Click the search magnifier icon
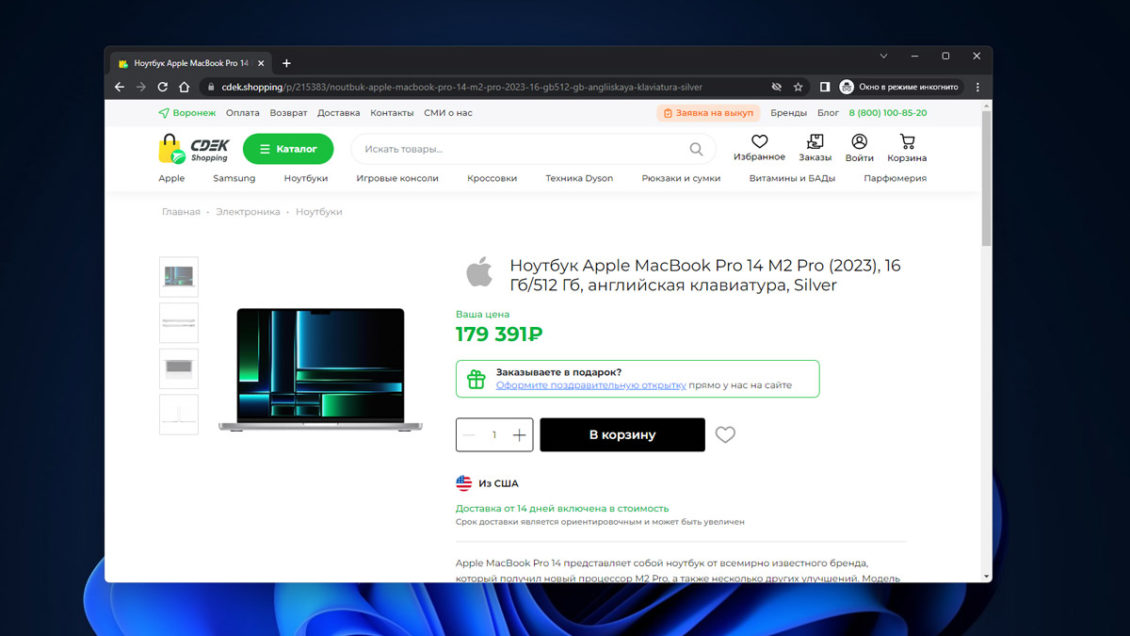 (x=696, y=149)
